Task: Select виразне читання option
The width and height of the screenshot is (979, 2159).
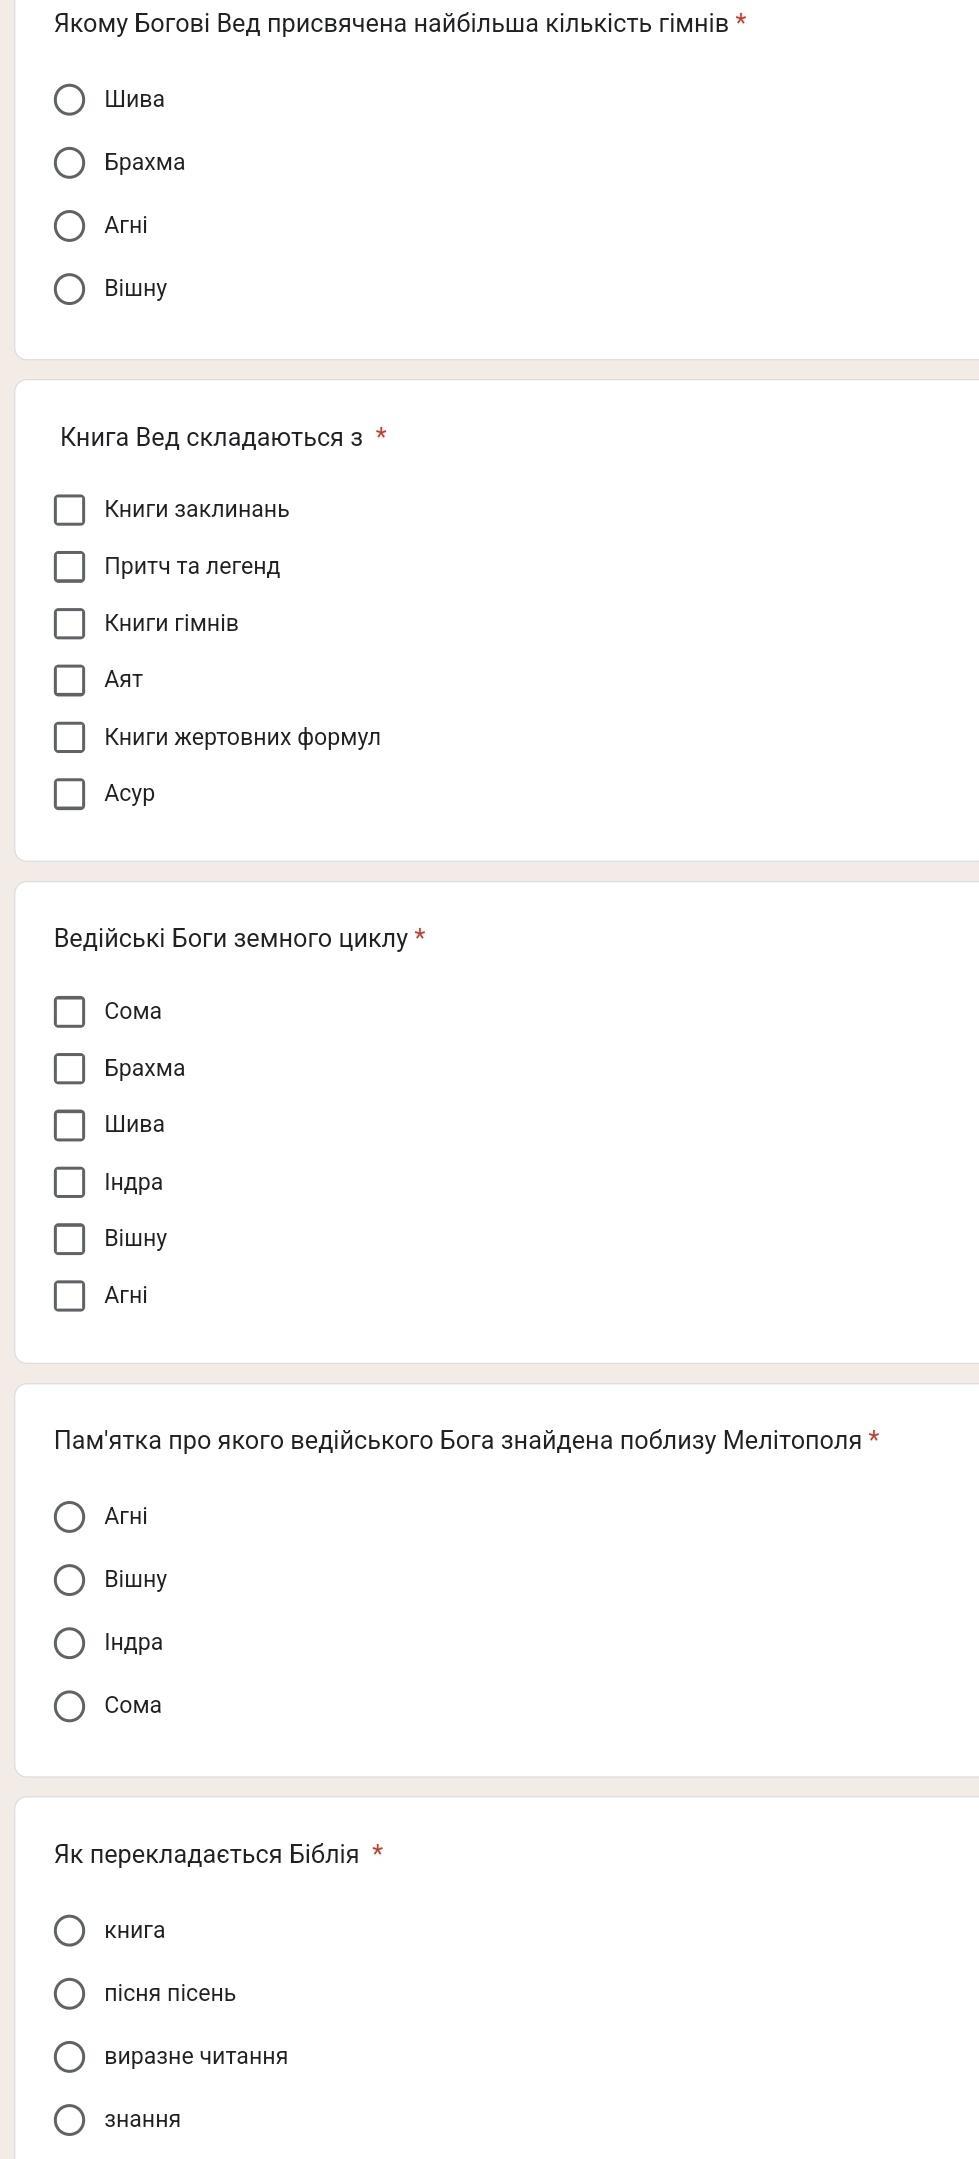Action: point(69,2056)
